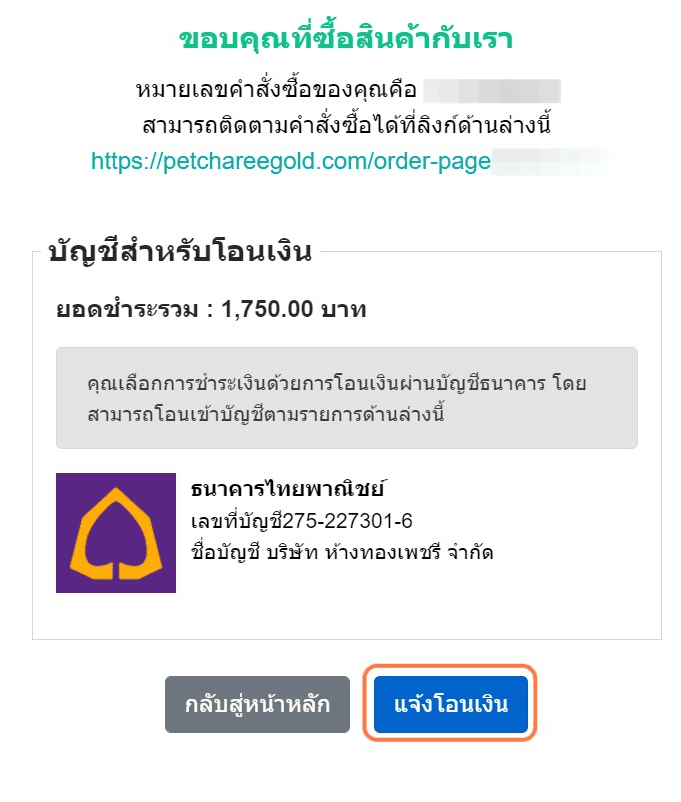Click the line สามารถติดตามคำสั่งซื้อได้ที่ลิงก์ด้านล่างนี้
The image size is (681, 802).
[x=346, y=126]
